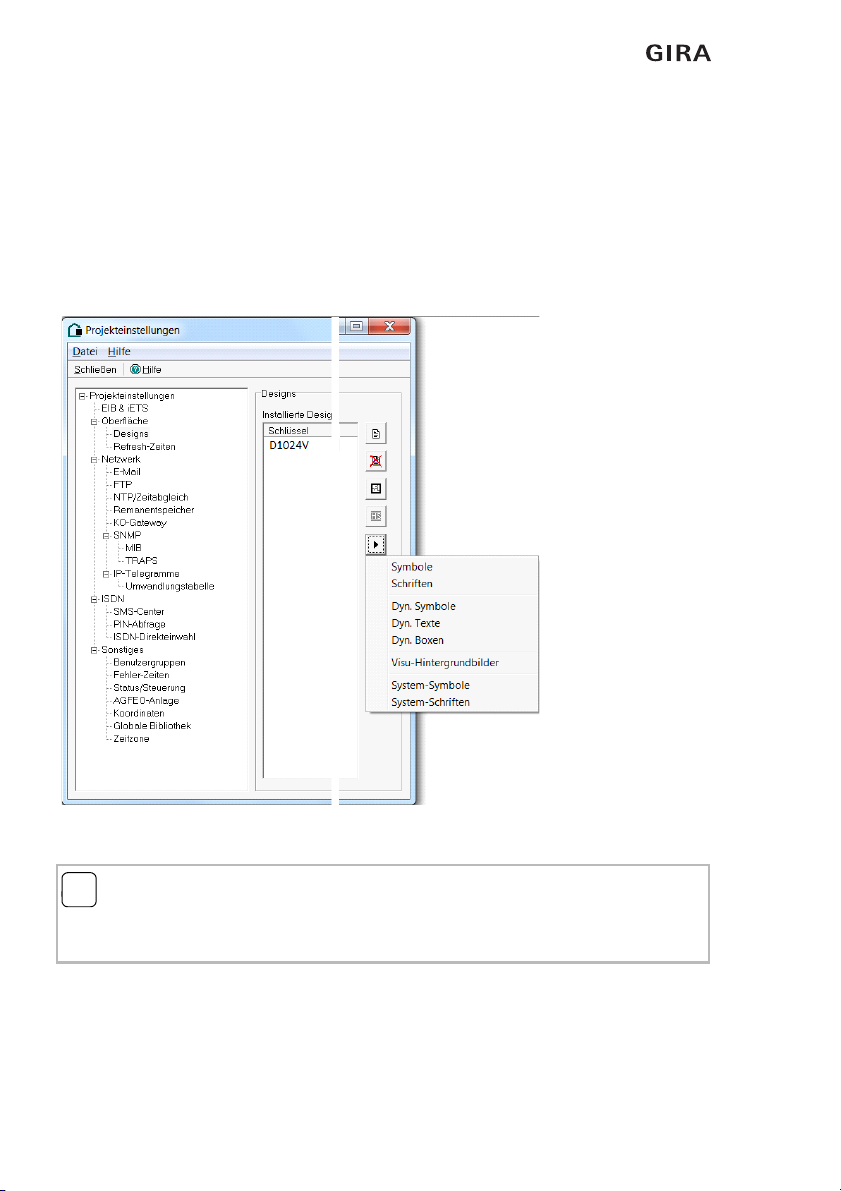Open the Hilfe menu in the menu bar
This screenshot has width=841, height=1191.
point(119,352)
